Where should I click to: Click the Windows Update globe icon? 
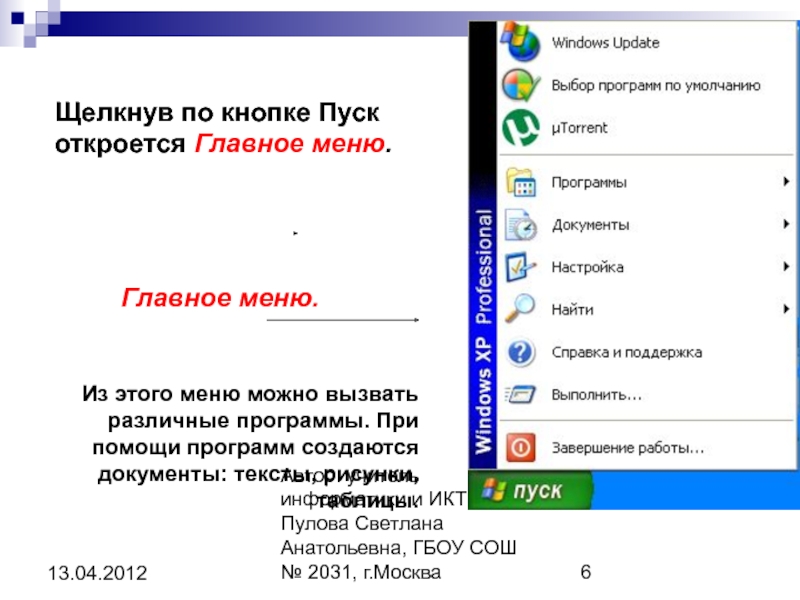[x=520, y=42]
